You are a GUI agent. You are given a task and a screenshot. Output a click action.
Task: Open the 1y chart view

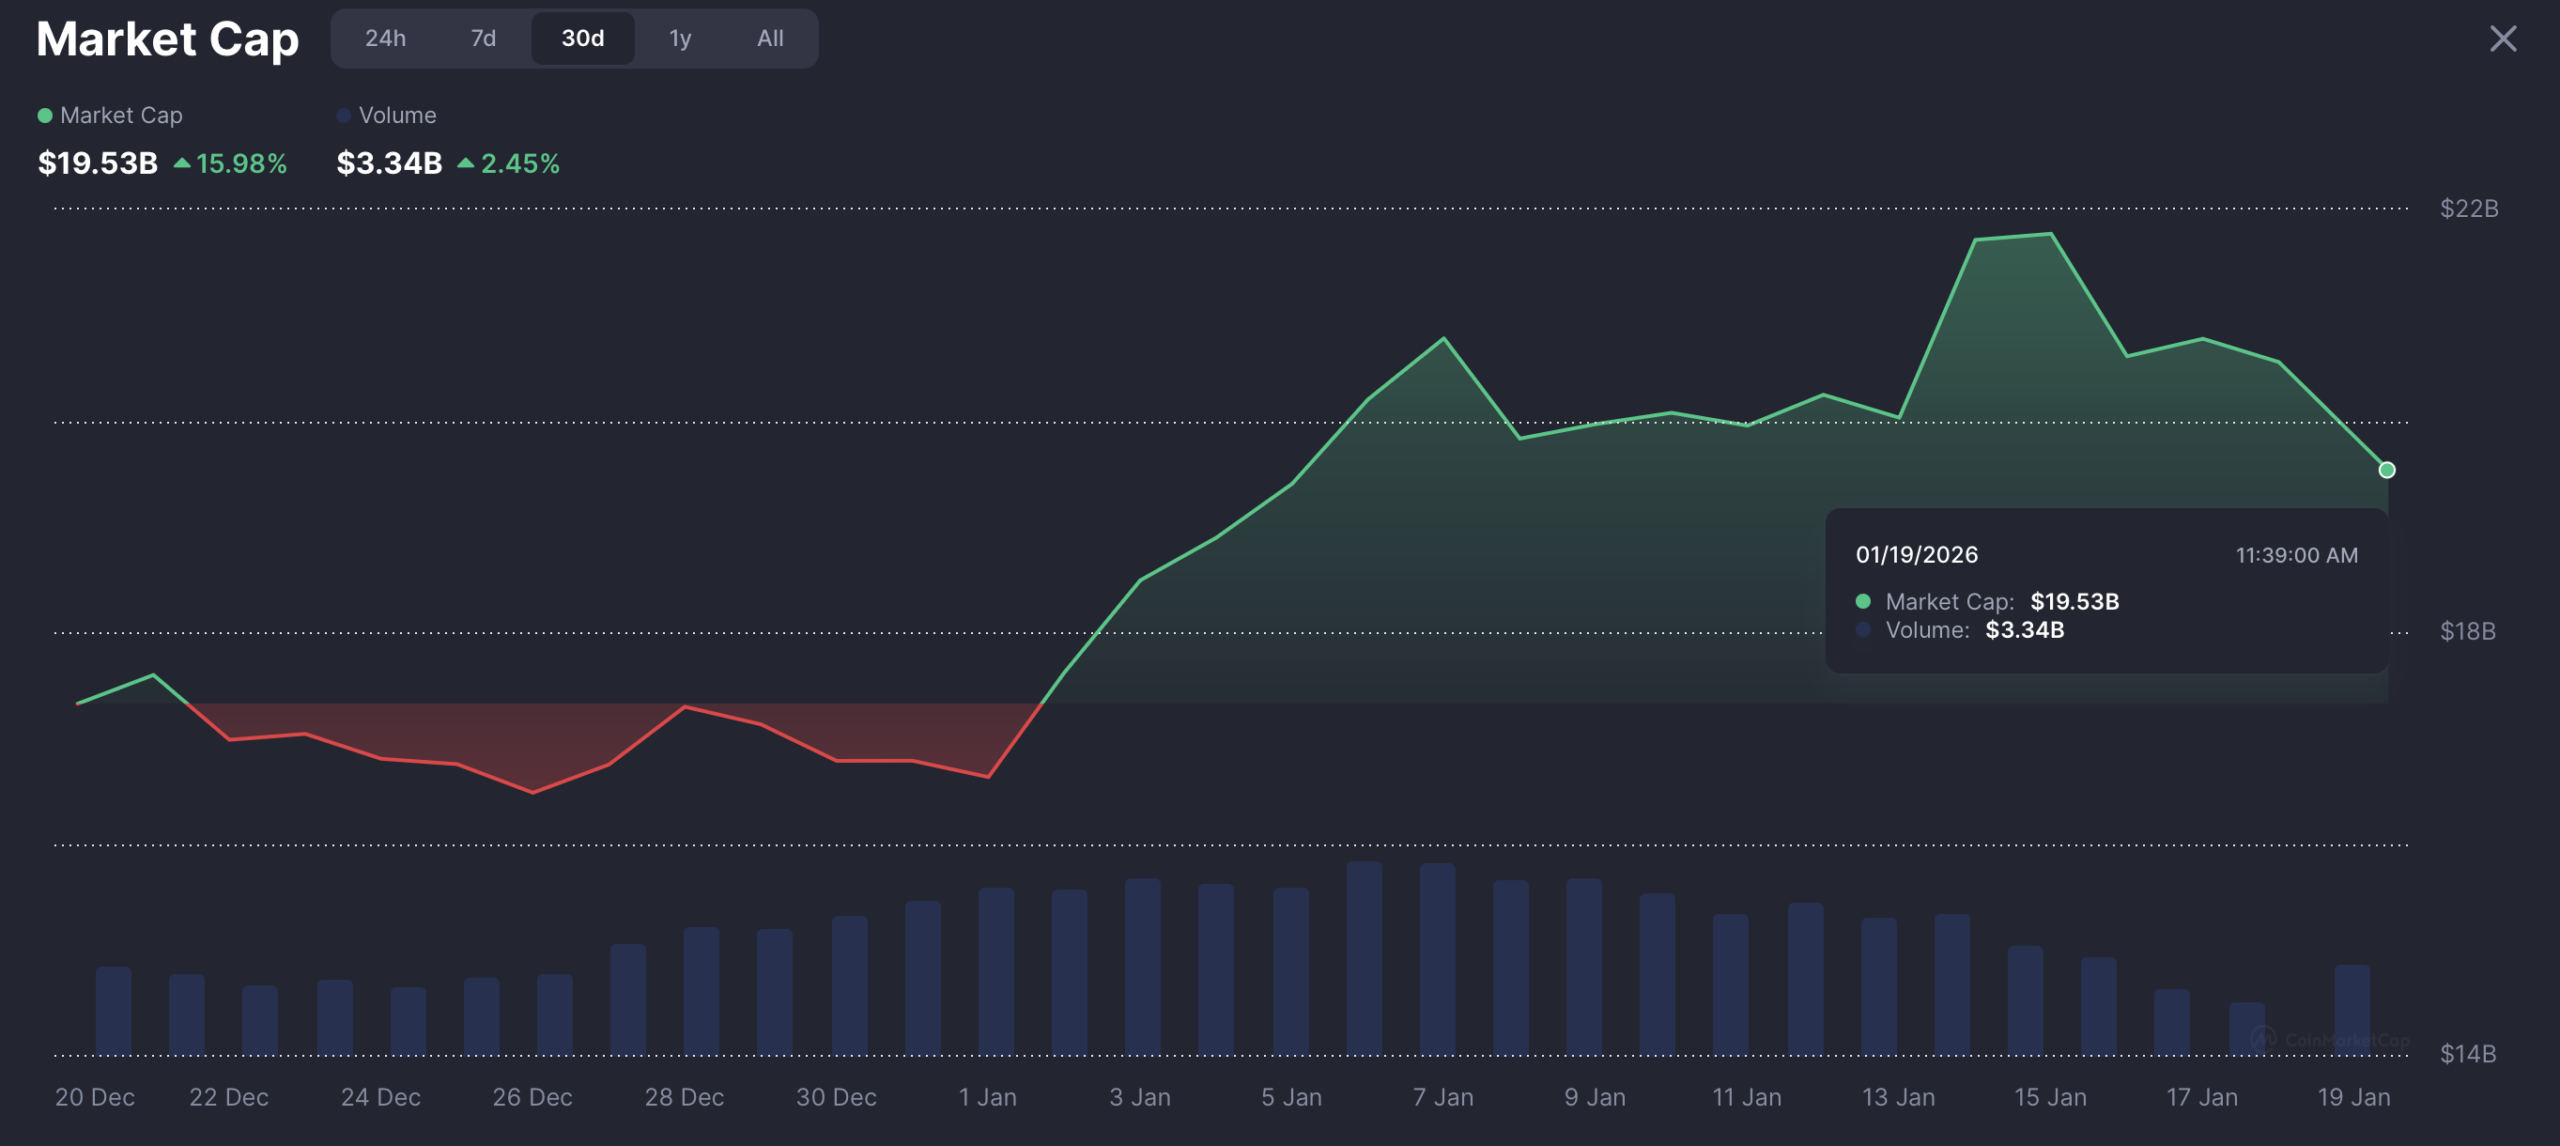pos(679,38)
